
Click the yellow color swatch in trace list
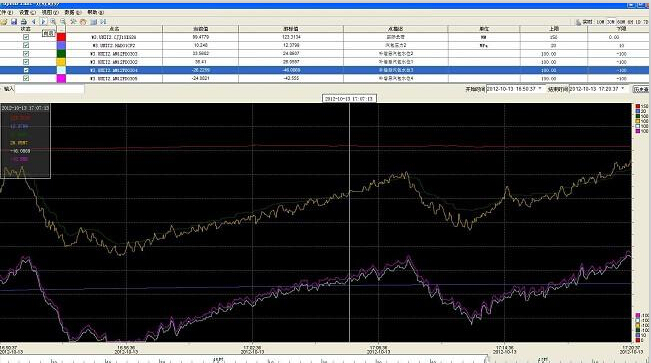(x=61, y=62)
